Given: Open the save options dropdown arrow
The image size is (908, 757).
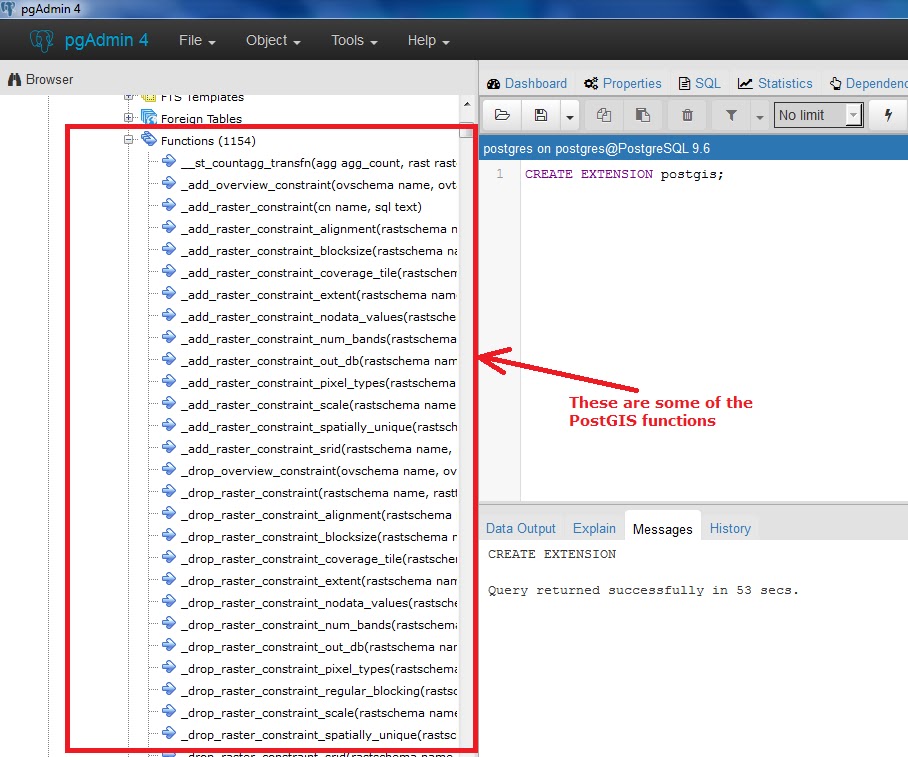Looking at the screenshot, I should tap(569, 116).
